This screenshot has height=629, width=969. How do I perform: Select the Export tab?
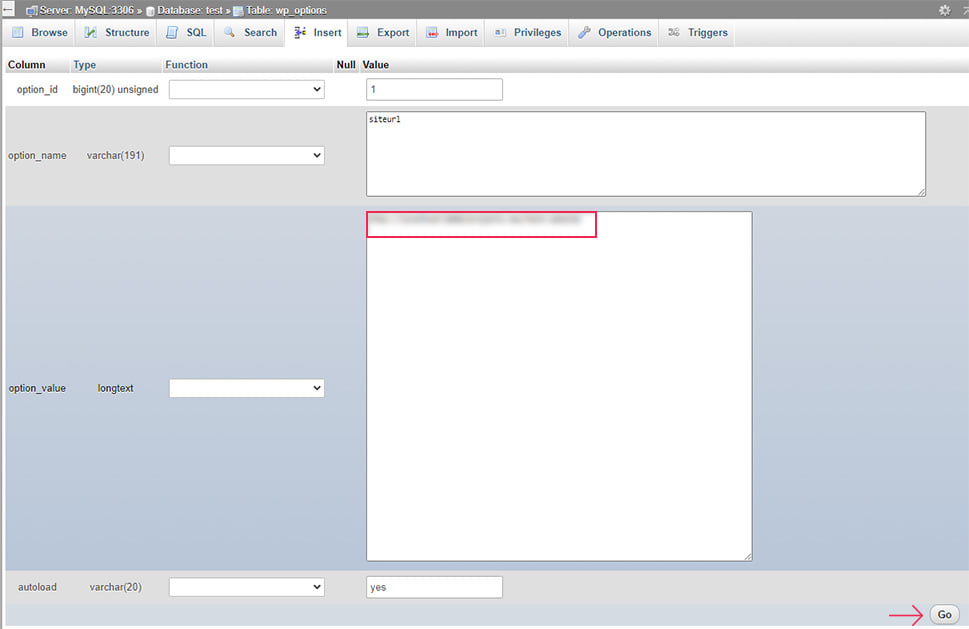pos(383,32)
